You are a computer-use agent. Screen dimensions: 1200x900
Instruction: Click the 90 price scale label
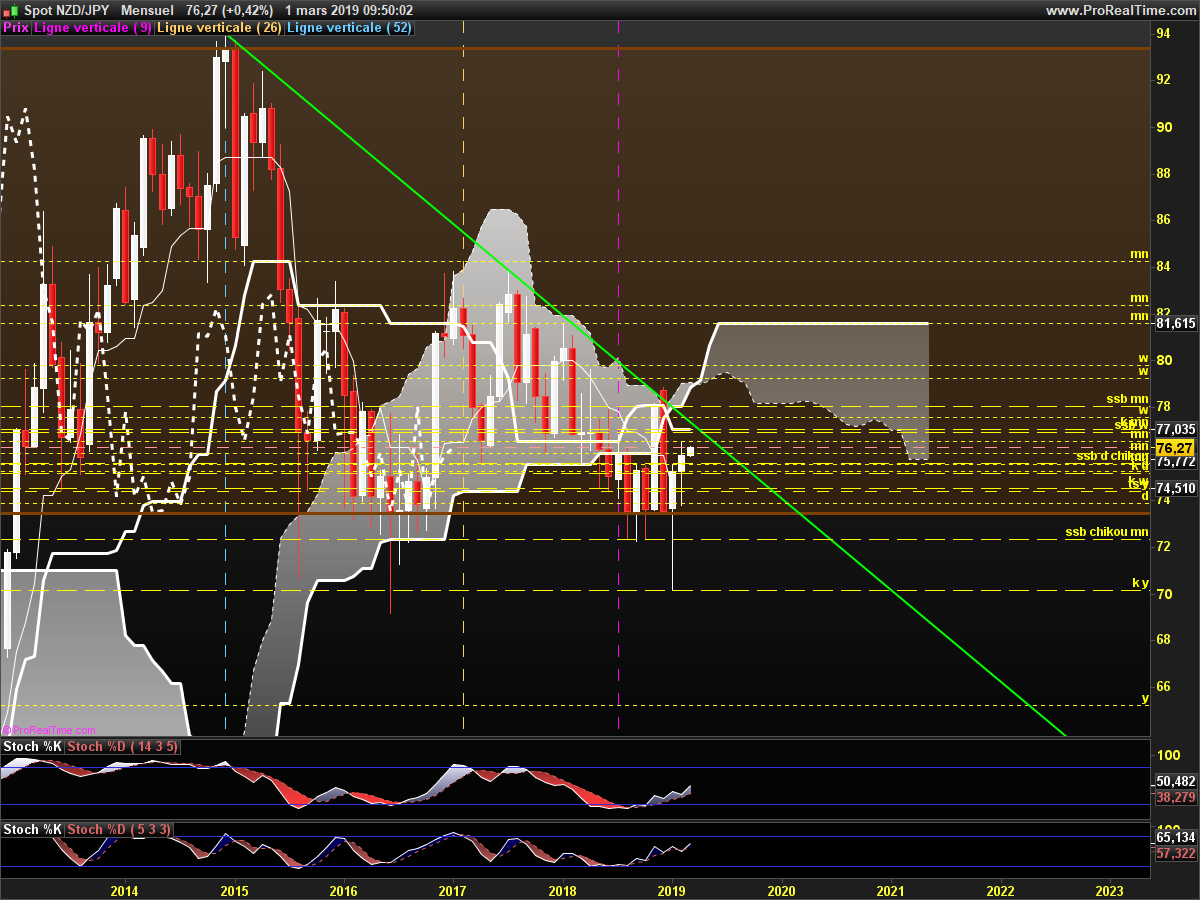click(x=1164, y=127)
